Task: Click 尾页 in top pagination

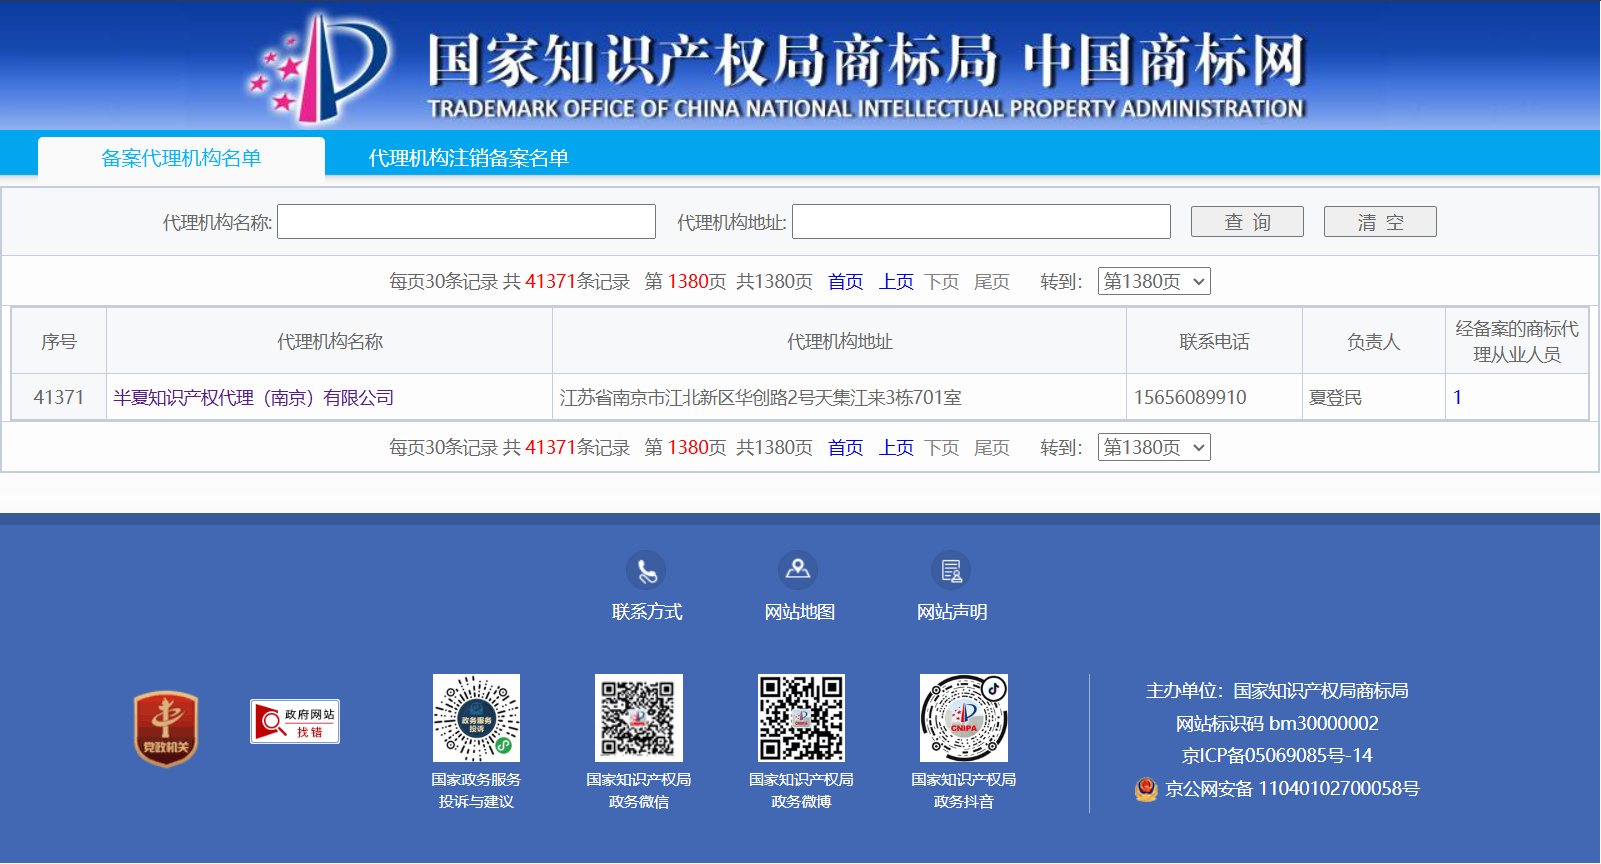Action: [992, 282]
